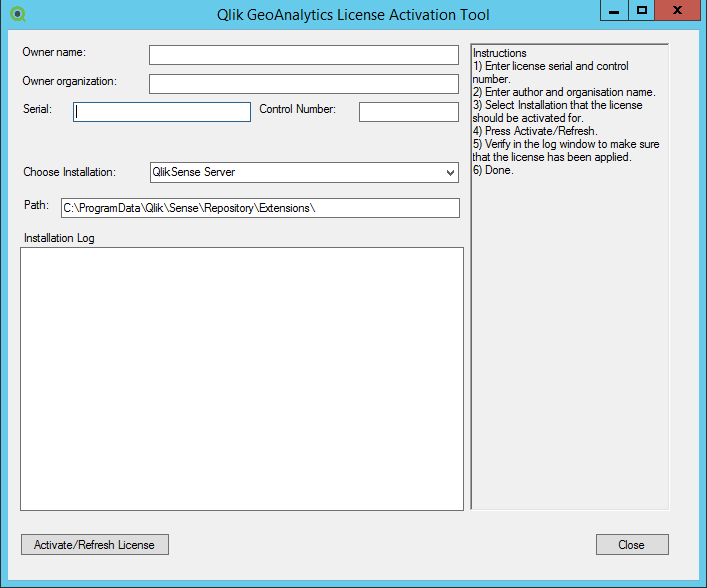Viewport: 707px width, 588px height.
Task: Click the Path field with Extensions folder
Action: (261, 208)
